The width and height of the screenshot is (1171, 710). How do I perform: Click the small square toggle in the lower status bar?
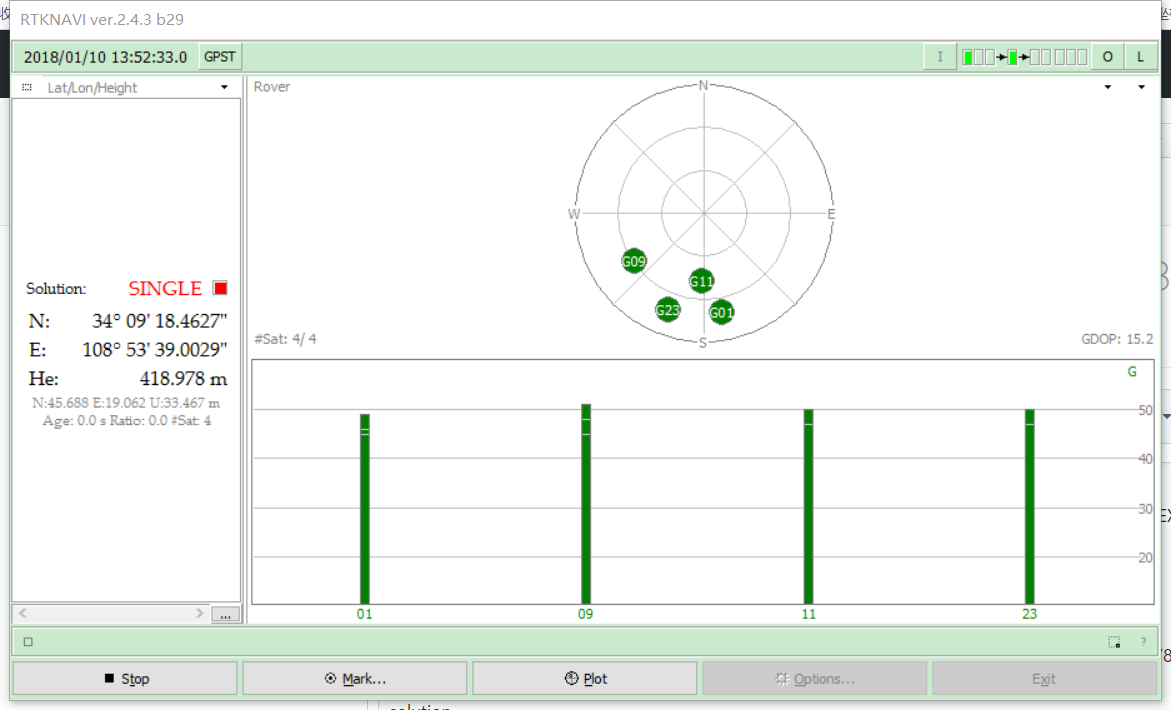coord(30,641)
